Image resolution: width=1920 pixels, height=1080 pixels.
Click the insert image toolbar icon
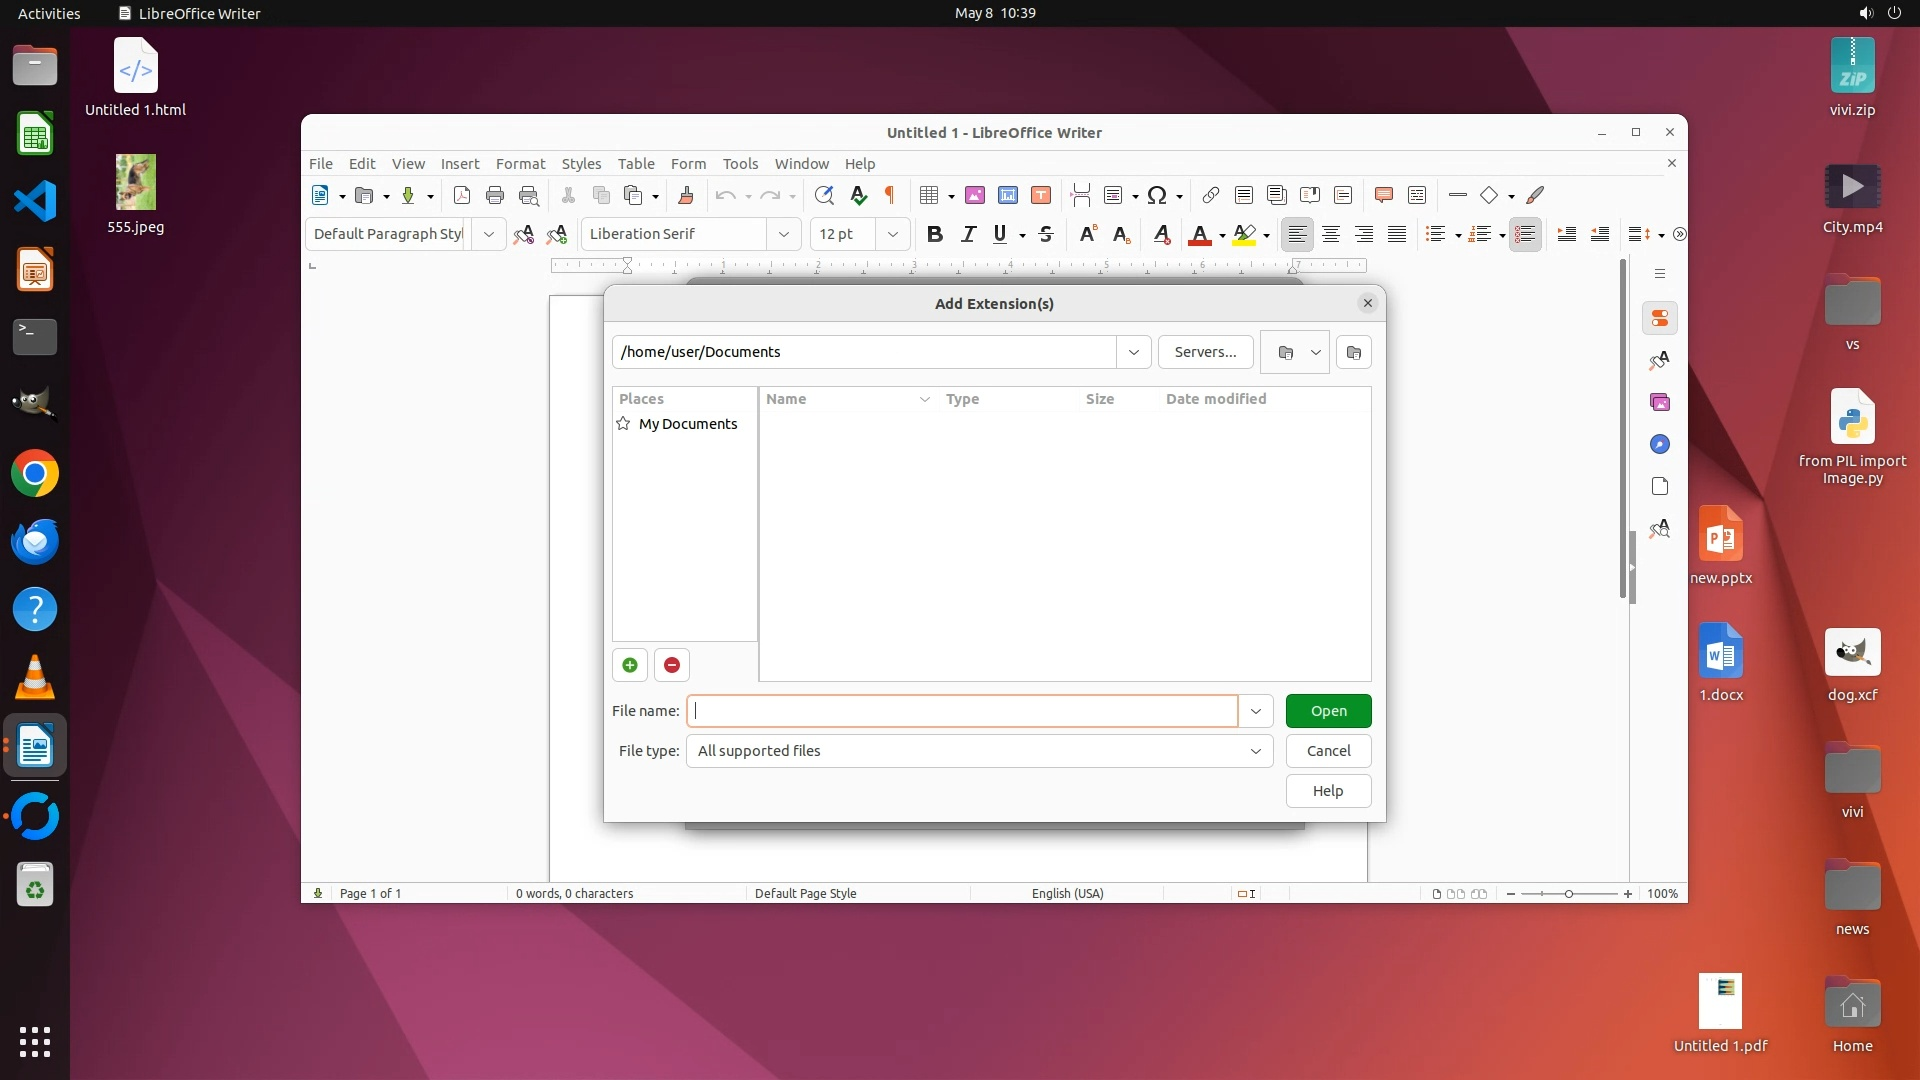pos(974,195)
